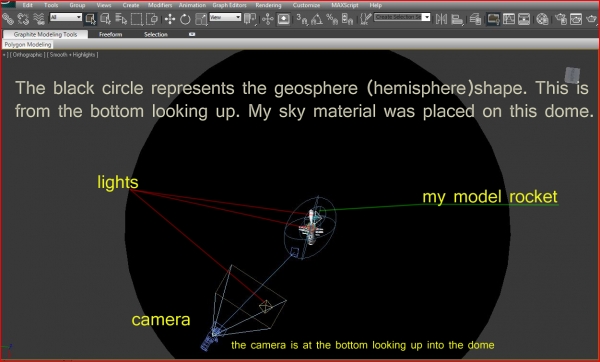
Task: Open the Views menu
Action: point(104,5)
